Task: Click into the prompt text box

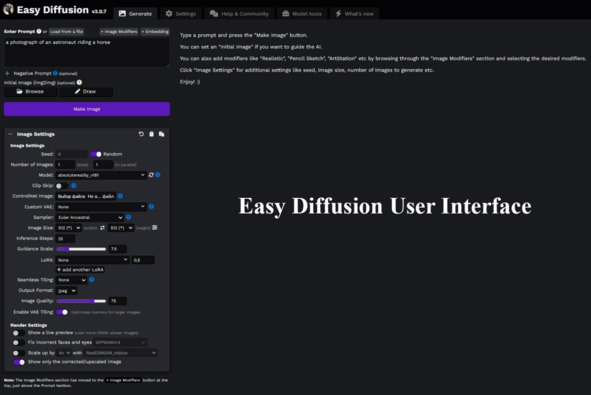Action: click(86, 52)
